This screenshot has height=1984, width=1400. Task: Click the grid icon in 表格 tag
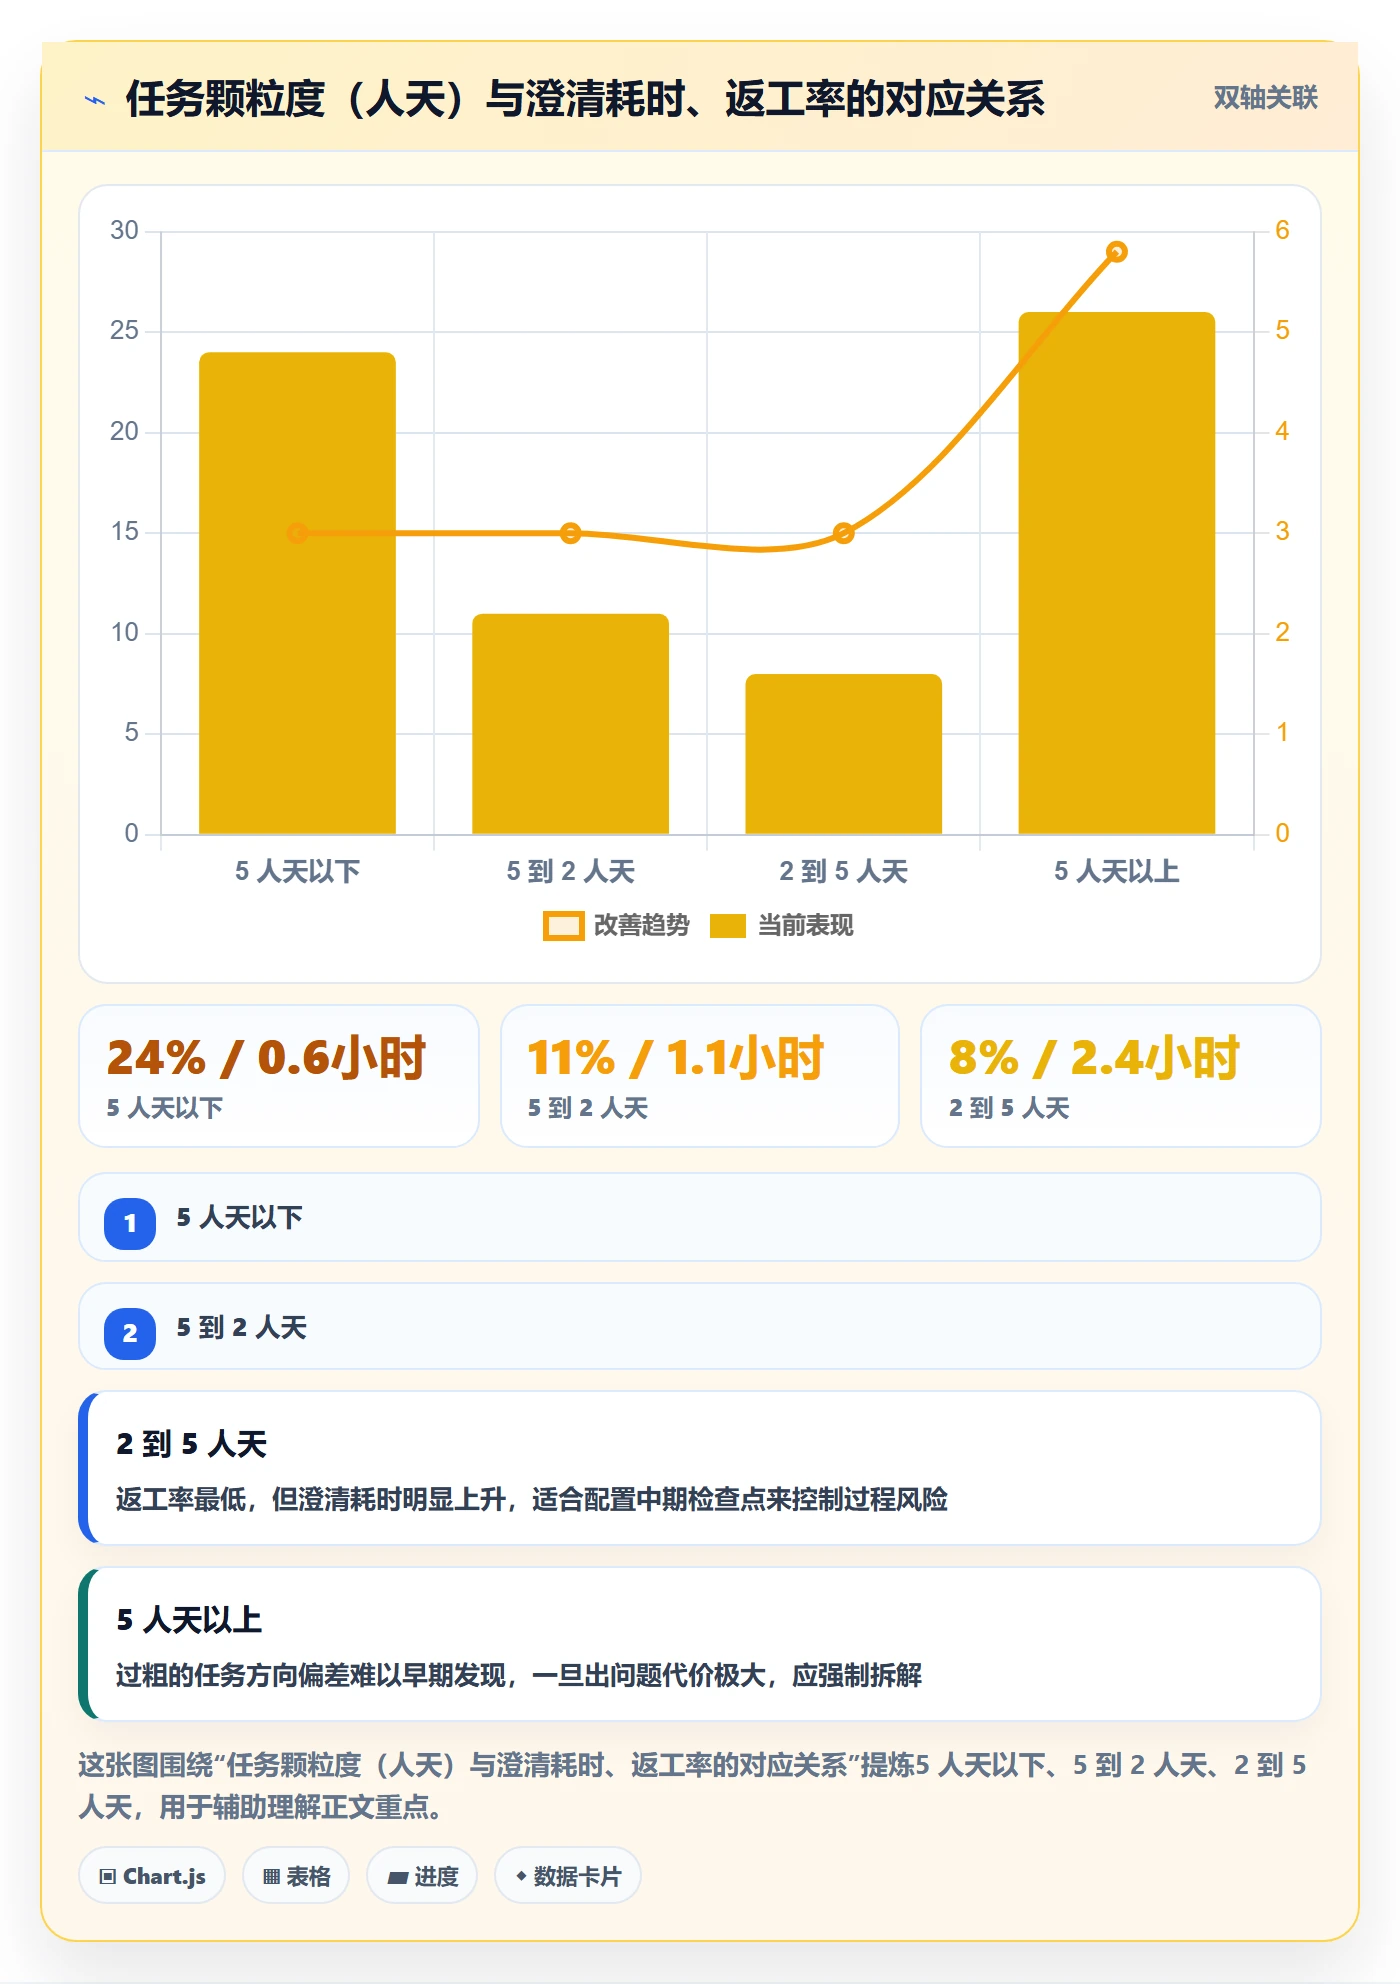(x=271, y=1877)
